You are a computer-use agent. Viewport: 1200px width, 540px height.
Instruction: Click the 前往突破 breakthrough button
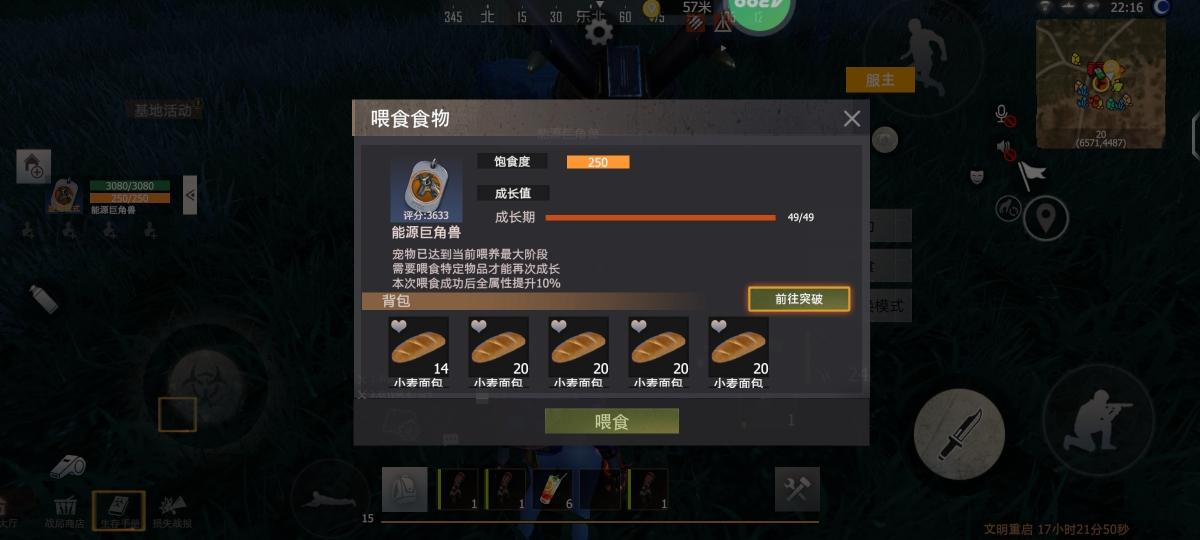click(x=799, y=299)
